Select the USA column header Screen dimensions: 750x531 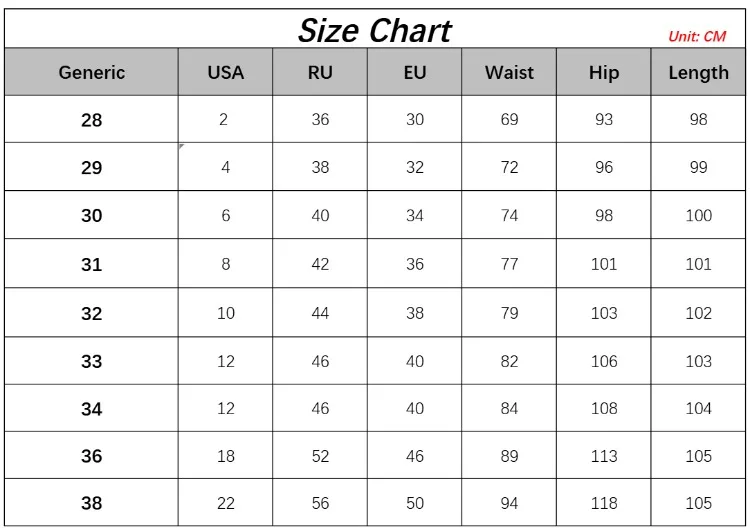click(225, 72)
